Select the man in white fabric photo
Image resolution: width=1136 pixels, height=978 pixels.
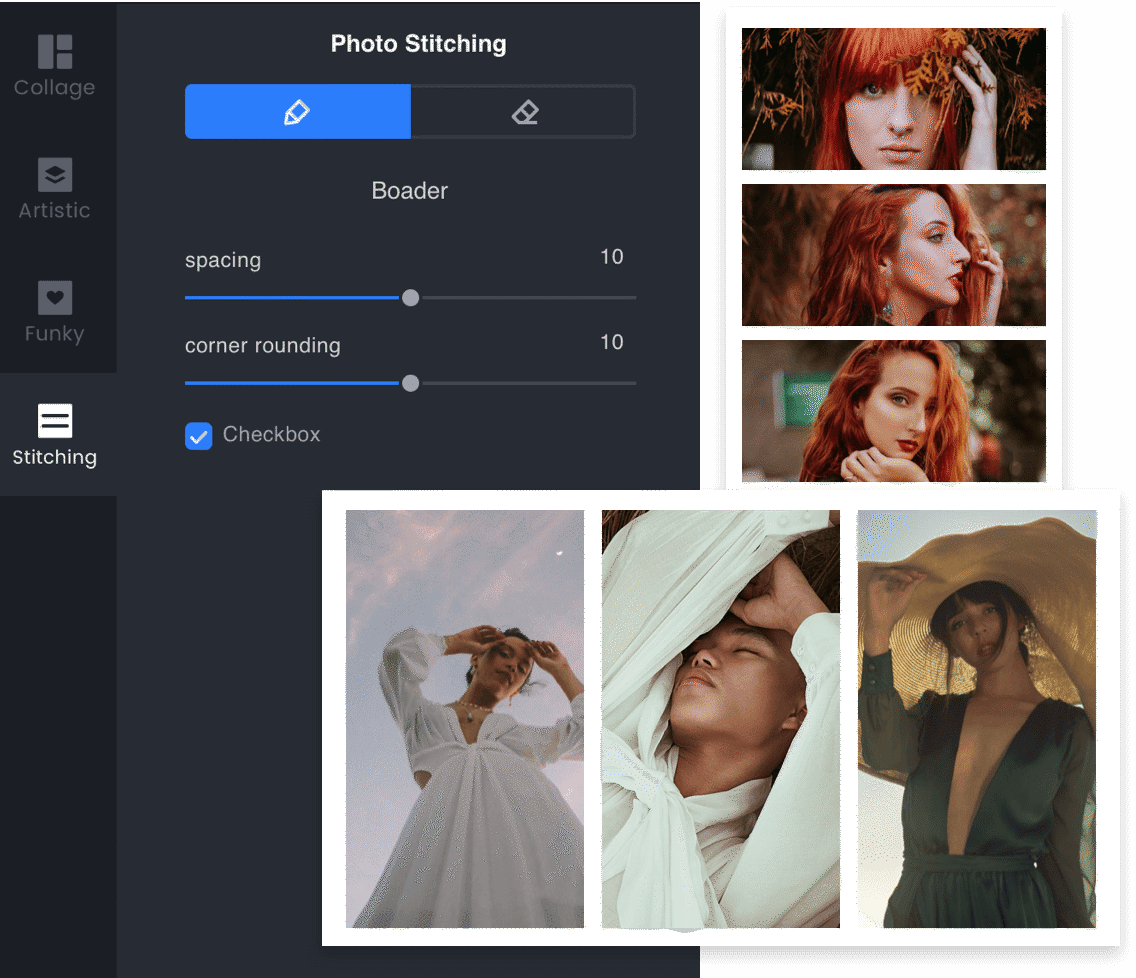[x=721, y=719]
